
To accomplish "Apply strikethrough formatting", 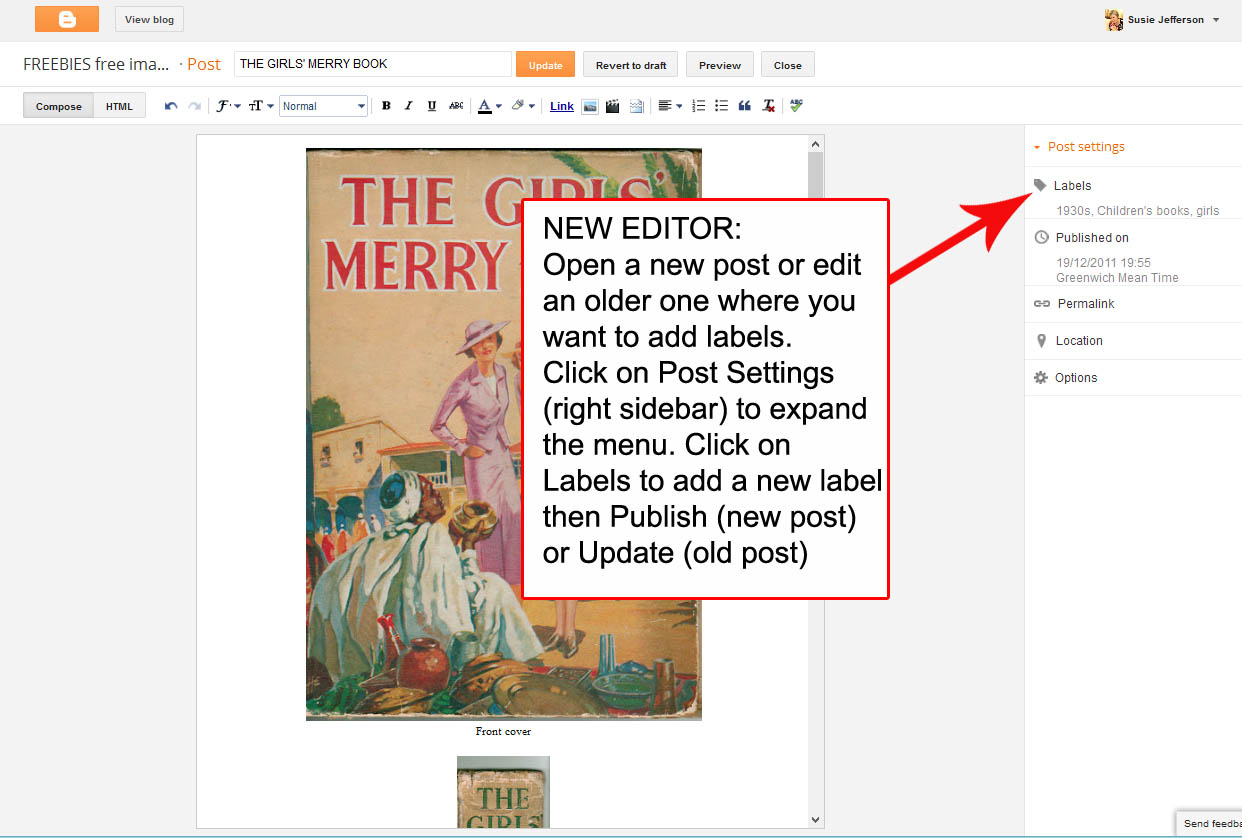I will [456, 106].
